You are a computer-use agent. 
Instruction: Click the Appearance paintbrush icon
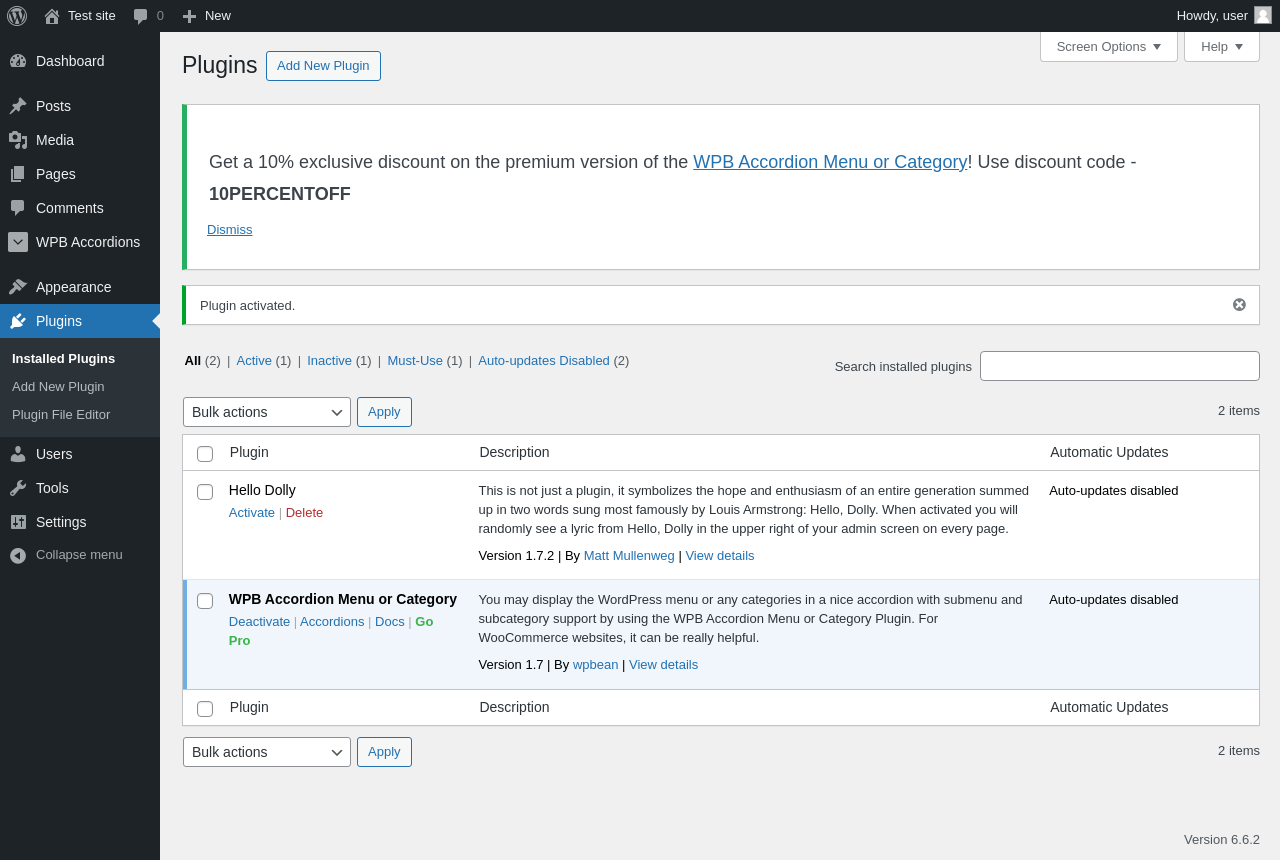pos(18,287)
